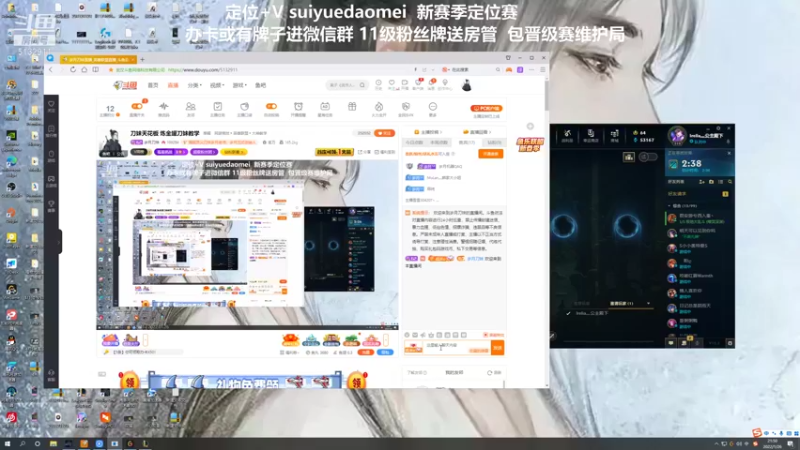Toggle the second orange switch in toolbar
The height and width of the screenshot is (450, 800).
[x=271, y=106]
